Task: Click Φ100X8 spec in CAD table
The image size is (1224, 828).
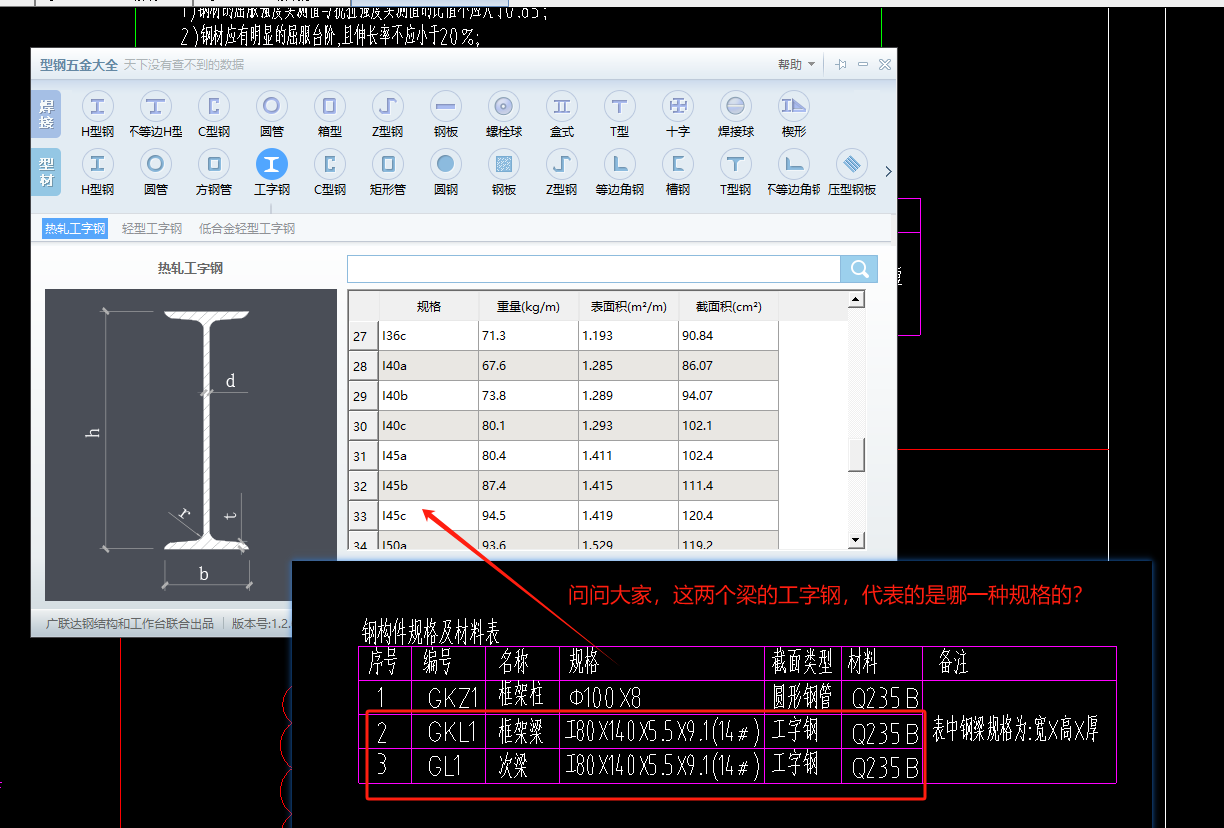Action: pyautogui.click(x=605, y=698)
